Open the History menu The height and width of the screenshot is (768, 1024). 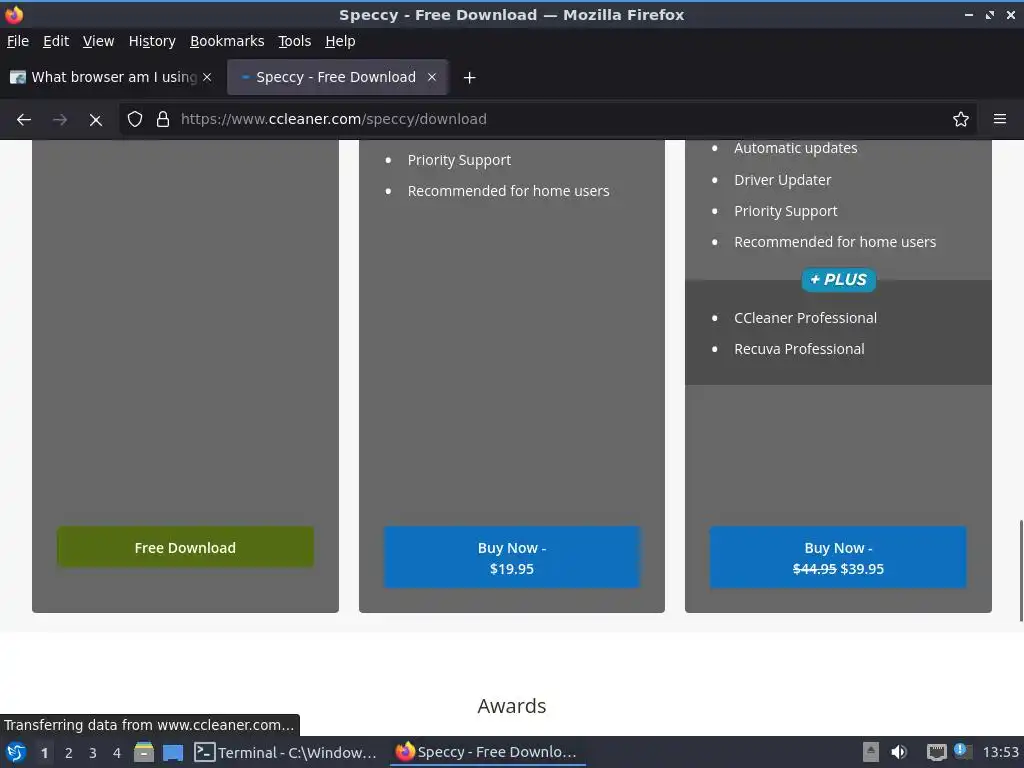coord(152,41)
